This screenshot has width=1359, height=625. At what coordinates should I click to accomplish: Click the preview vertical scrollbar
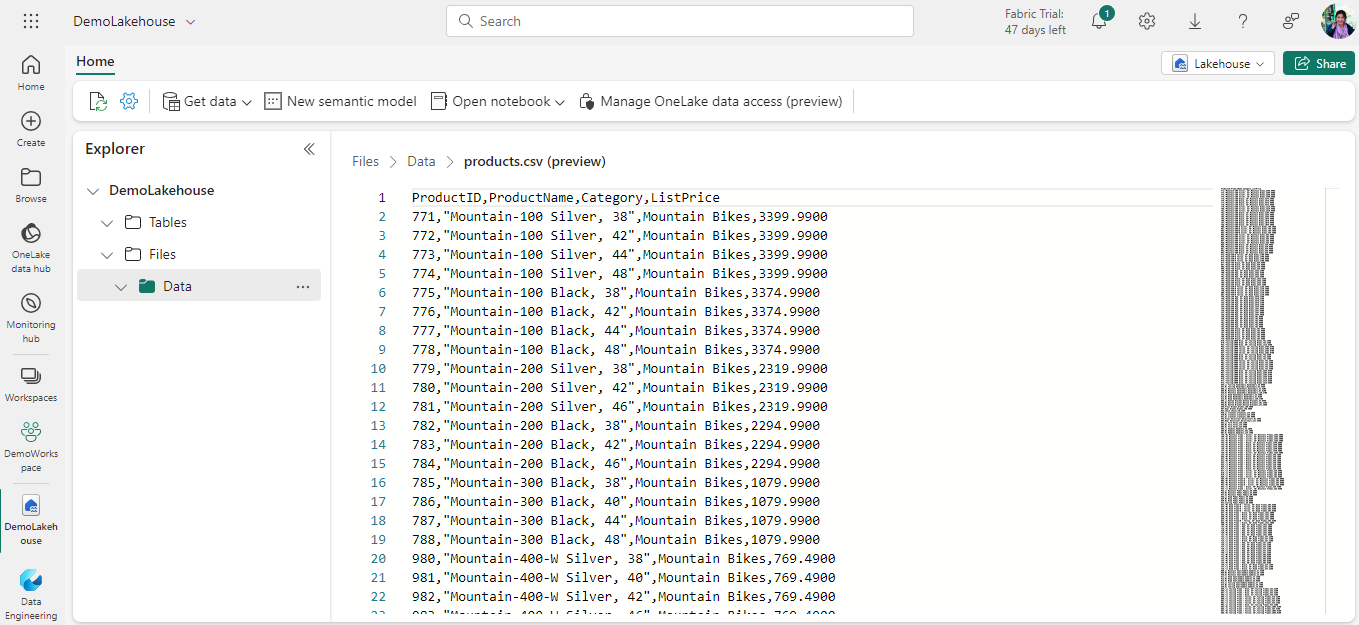click(x=1332, y=400)
